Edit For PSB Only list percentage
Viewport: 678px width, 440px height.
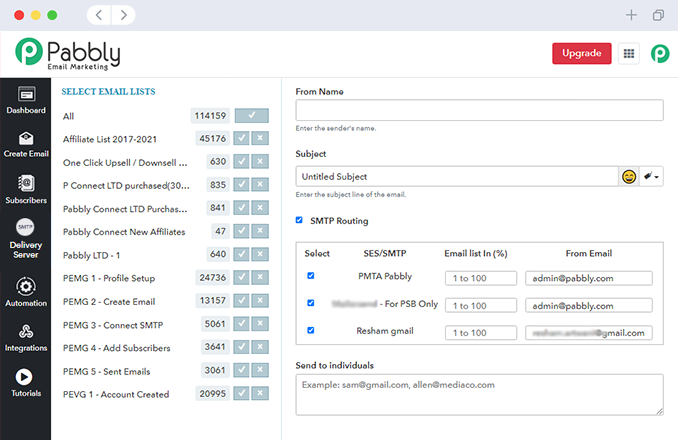coord(481,306)
